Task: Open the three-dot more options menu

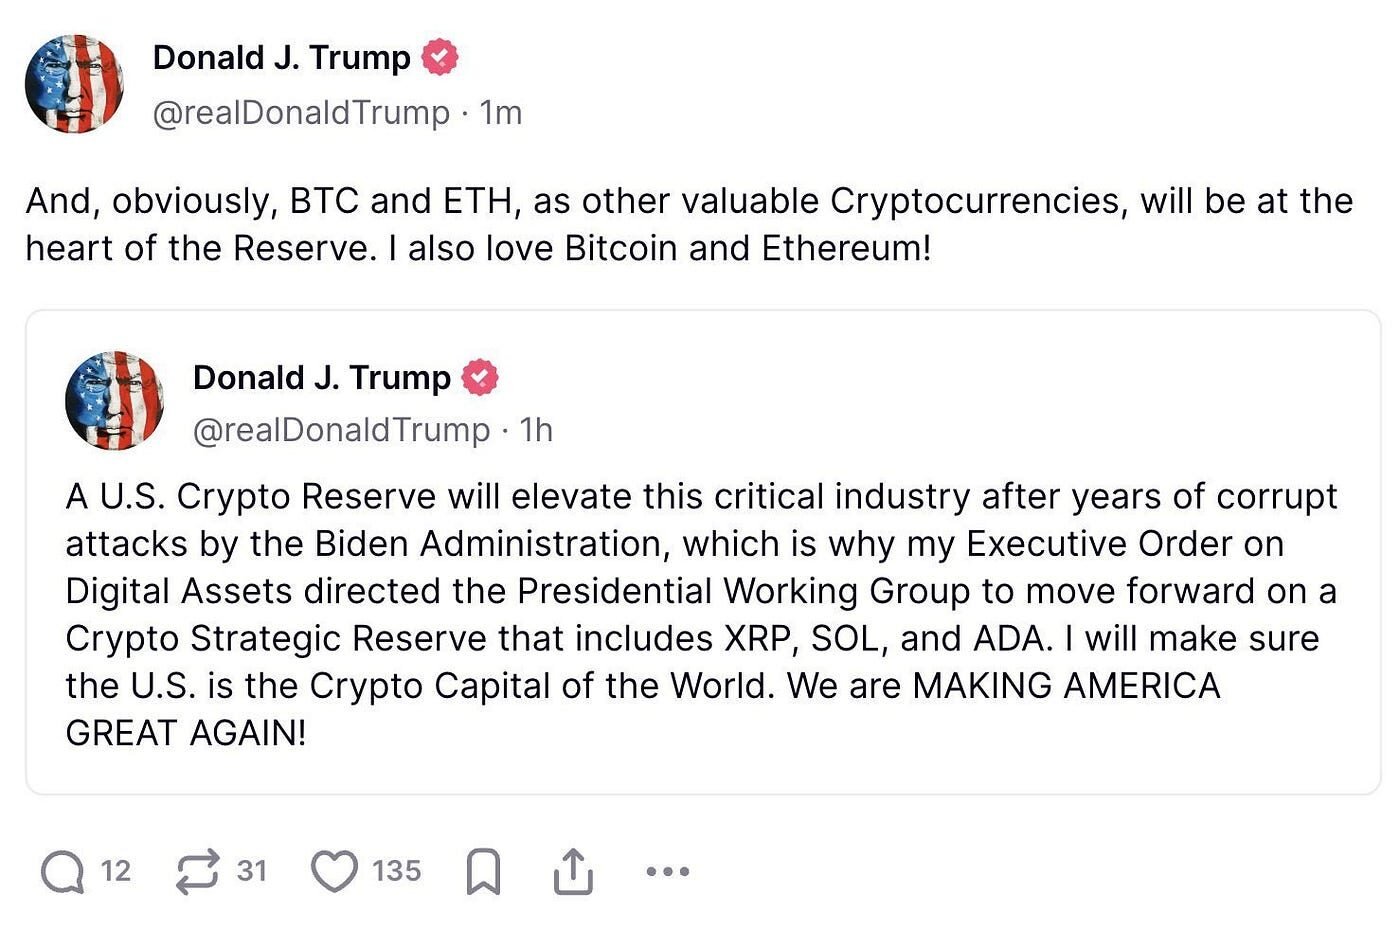Action: tap(666, 870)
